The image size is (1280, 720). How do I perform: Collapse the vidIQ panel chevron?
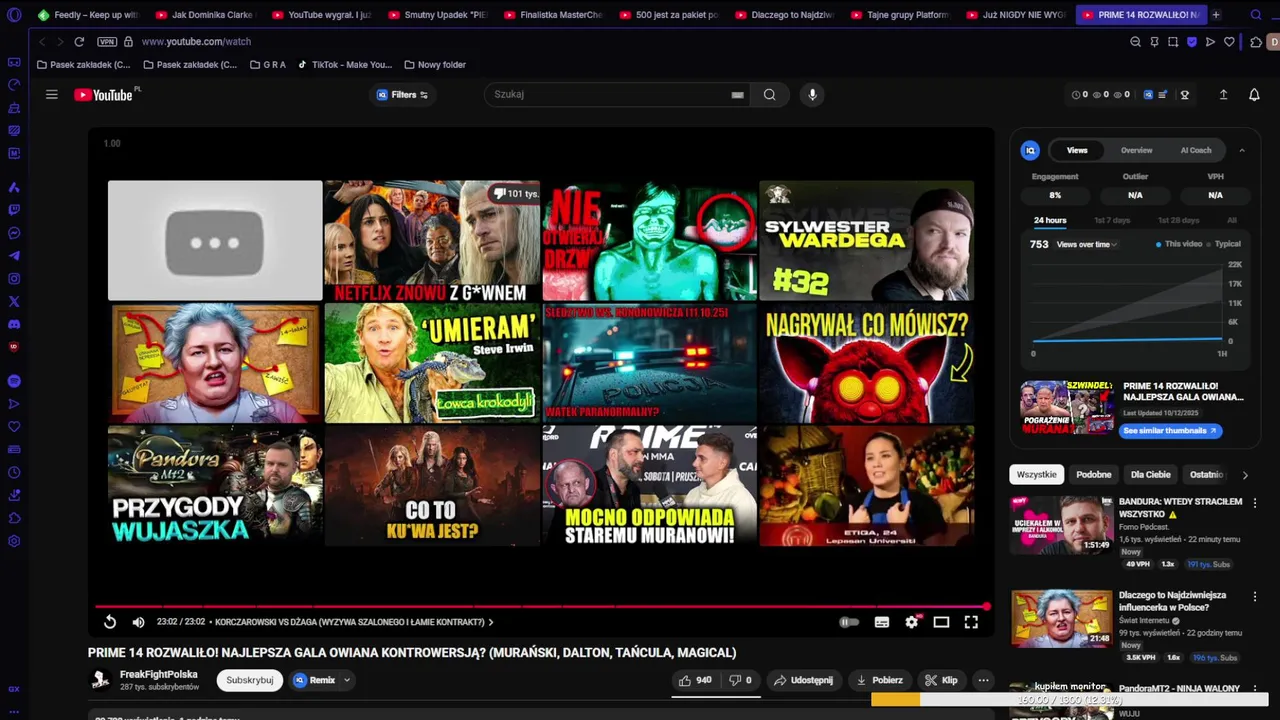(x=1242, y=150)
